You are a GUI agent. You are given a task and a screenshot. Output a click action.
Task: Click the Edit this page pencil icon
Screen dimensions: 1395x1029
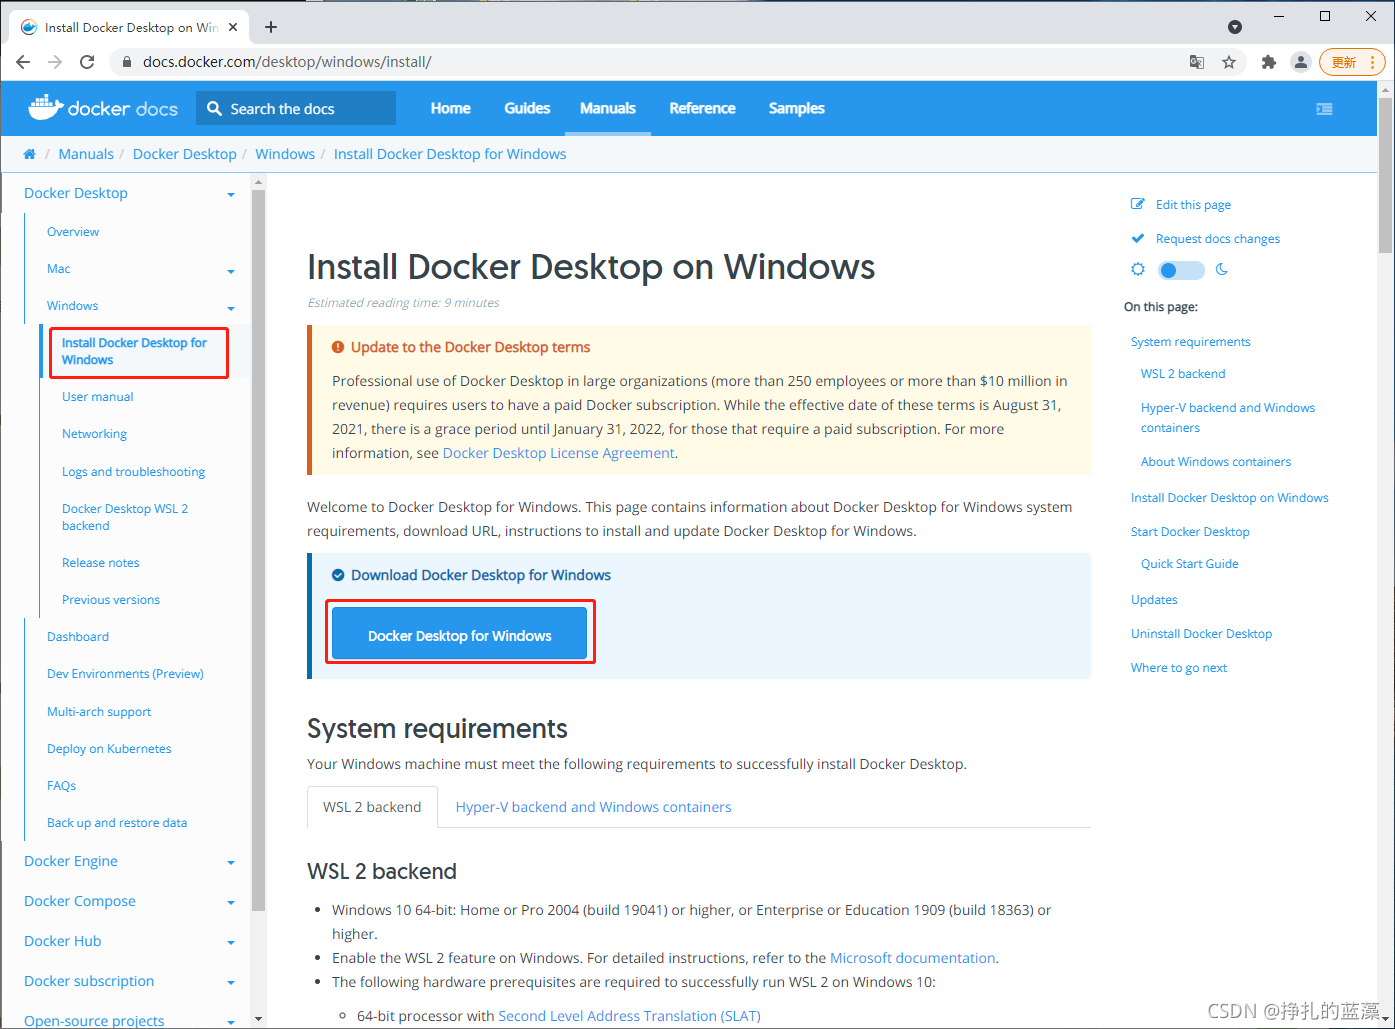click(1138, 204)
